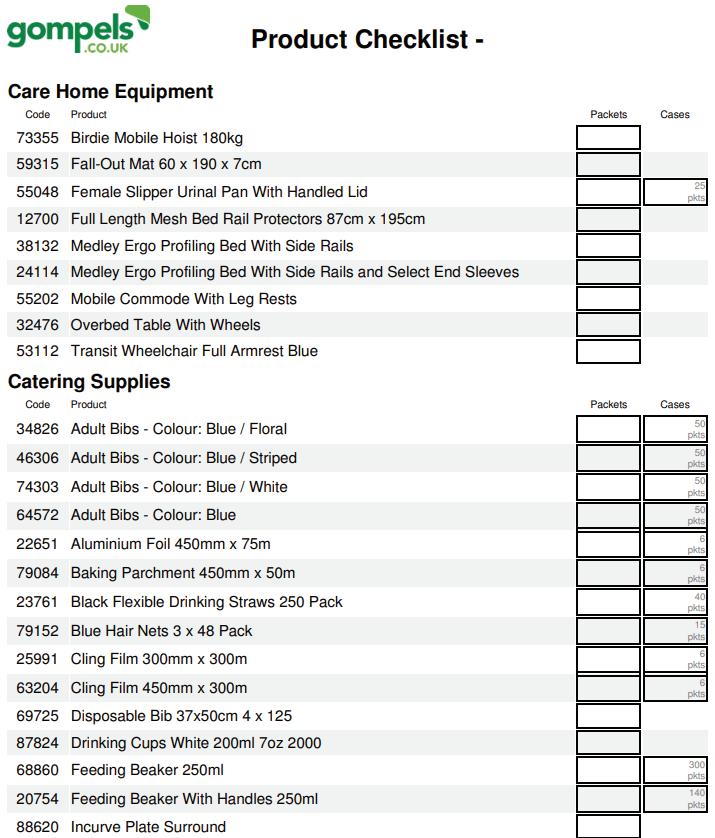The height and width of the screenshot is (838, 715).
Task: Click Cases box for Female Slipper Urinal Pan
Action: pos(675,192)
